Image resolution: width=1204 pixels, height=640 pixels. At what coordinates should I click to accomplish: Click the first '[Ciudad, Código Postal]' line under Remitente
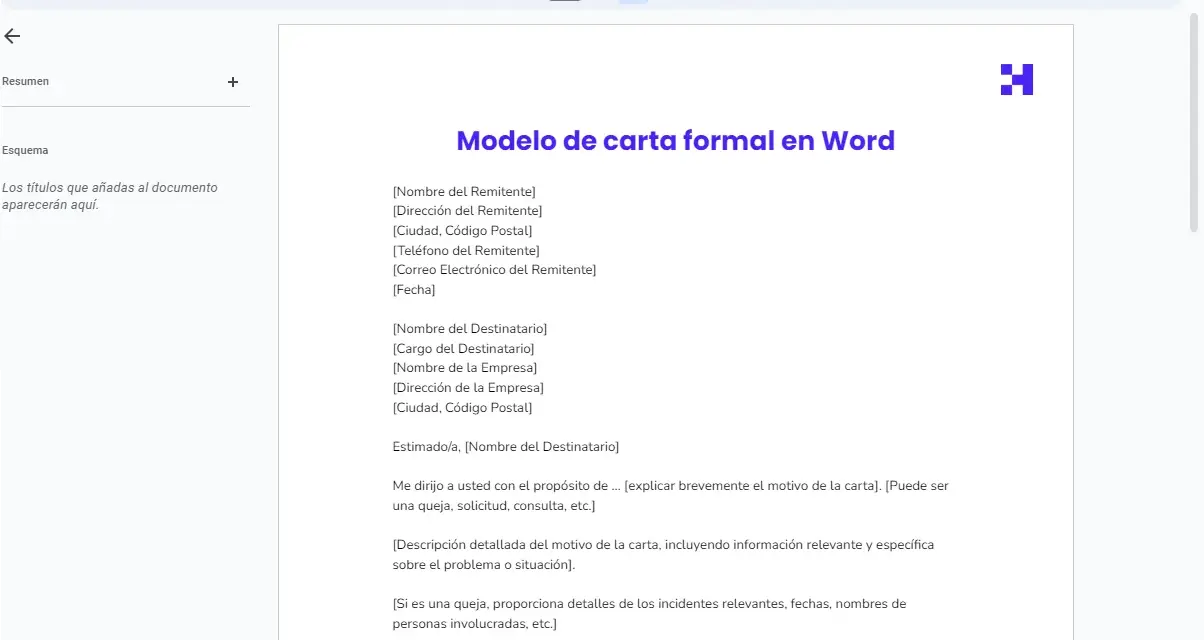[462, 231]
